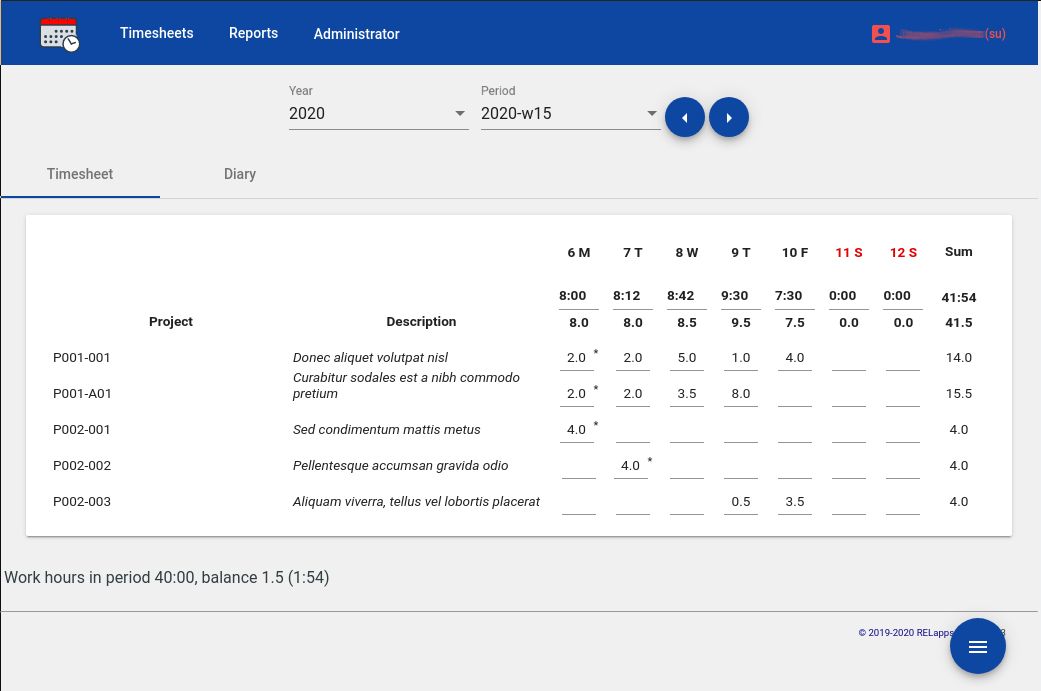Open the user account icon

click(881, 33)
